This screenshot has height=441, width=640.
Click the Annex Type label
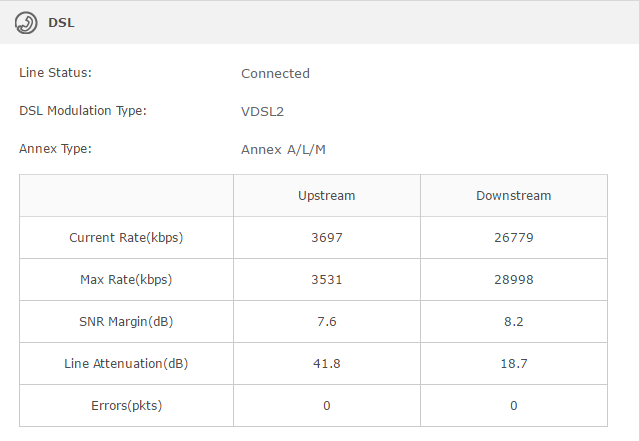pyautogui.click(x=56, y=149)
